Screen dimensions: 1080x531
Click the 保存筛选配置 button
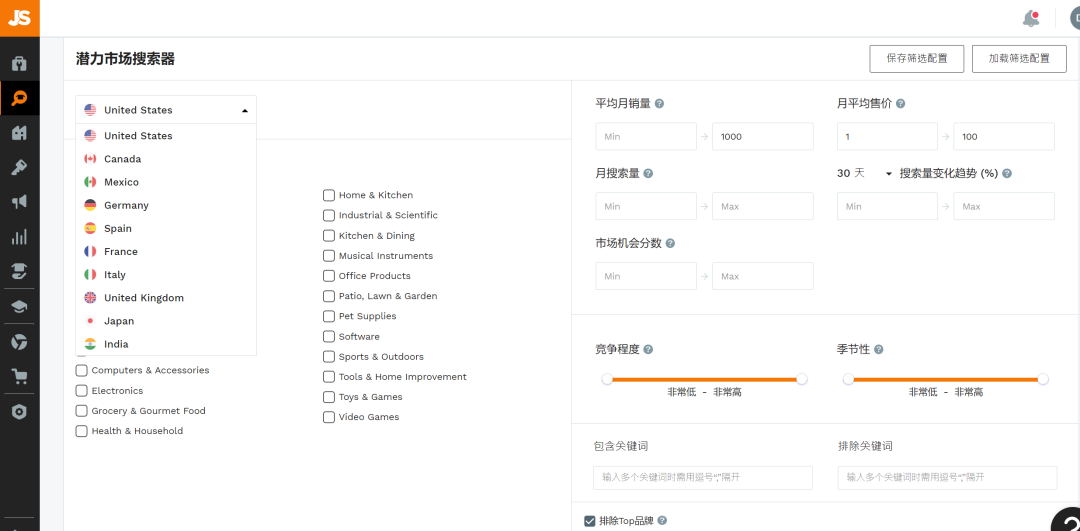[916, 59]
